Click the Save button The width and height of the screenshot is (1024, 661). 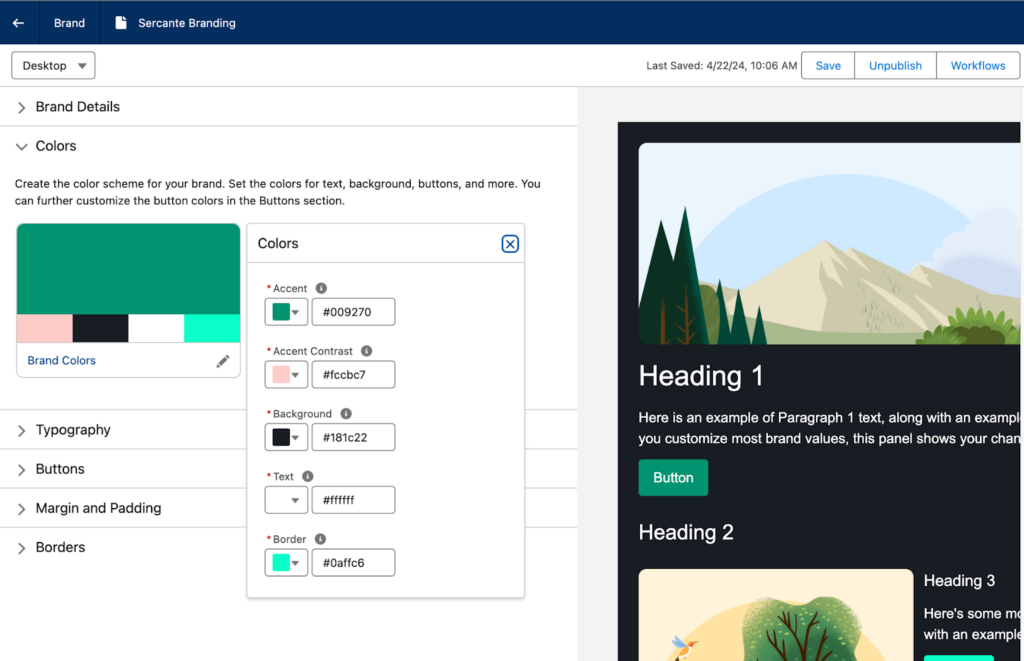828,66
